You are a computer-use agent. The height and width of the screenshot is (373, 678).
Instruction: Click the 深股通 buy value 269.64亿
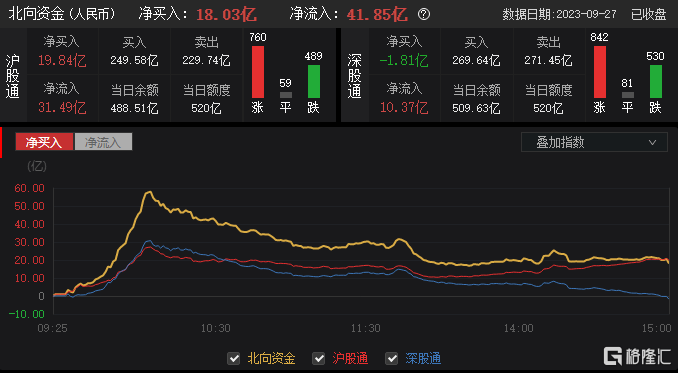point(476,61)
